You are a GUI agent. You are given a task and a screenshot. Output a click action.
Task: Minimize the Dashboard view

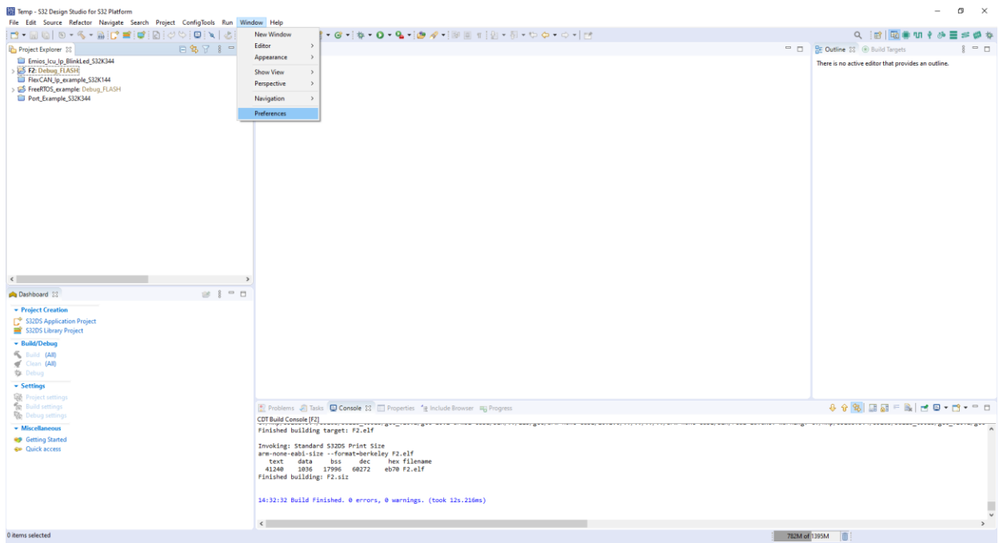coord(231,294)
